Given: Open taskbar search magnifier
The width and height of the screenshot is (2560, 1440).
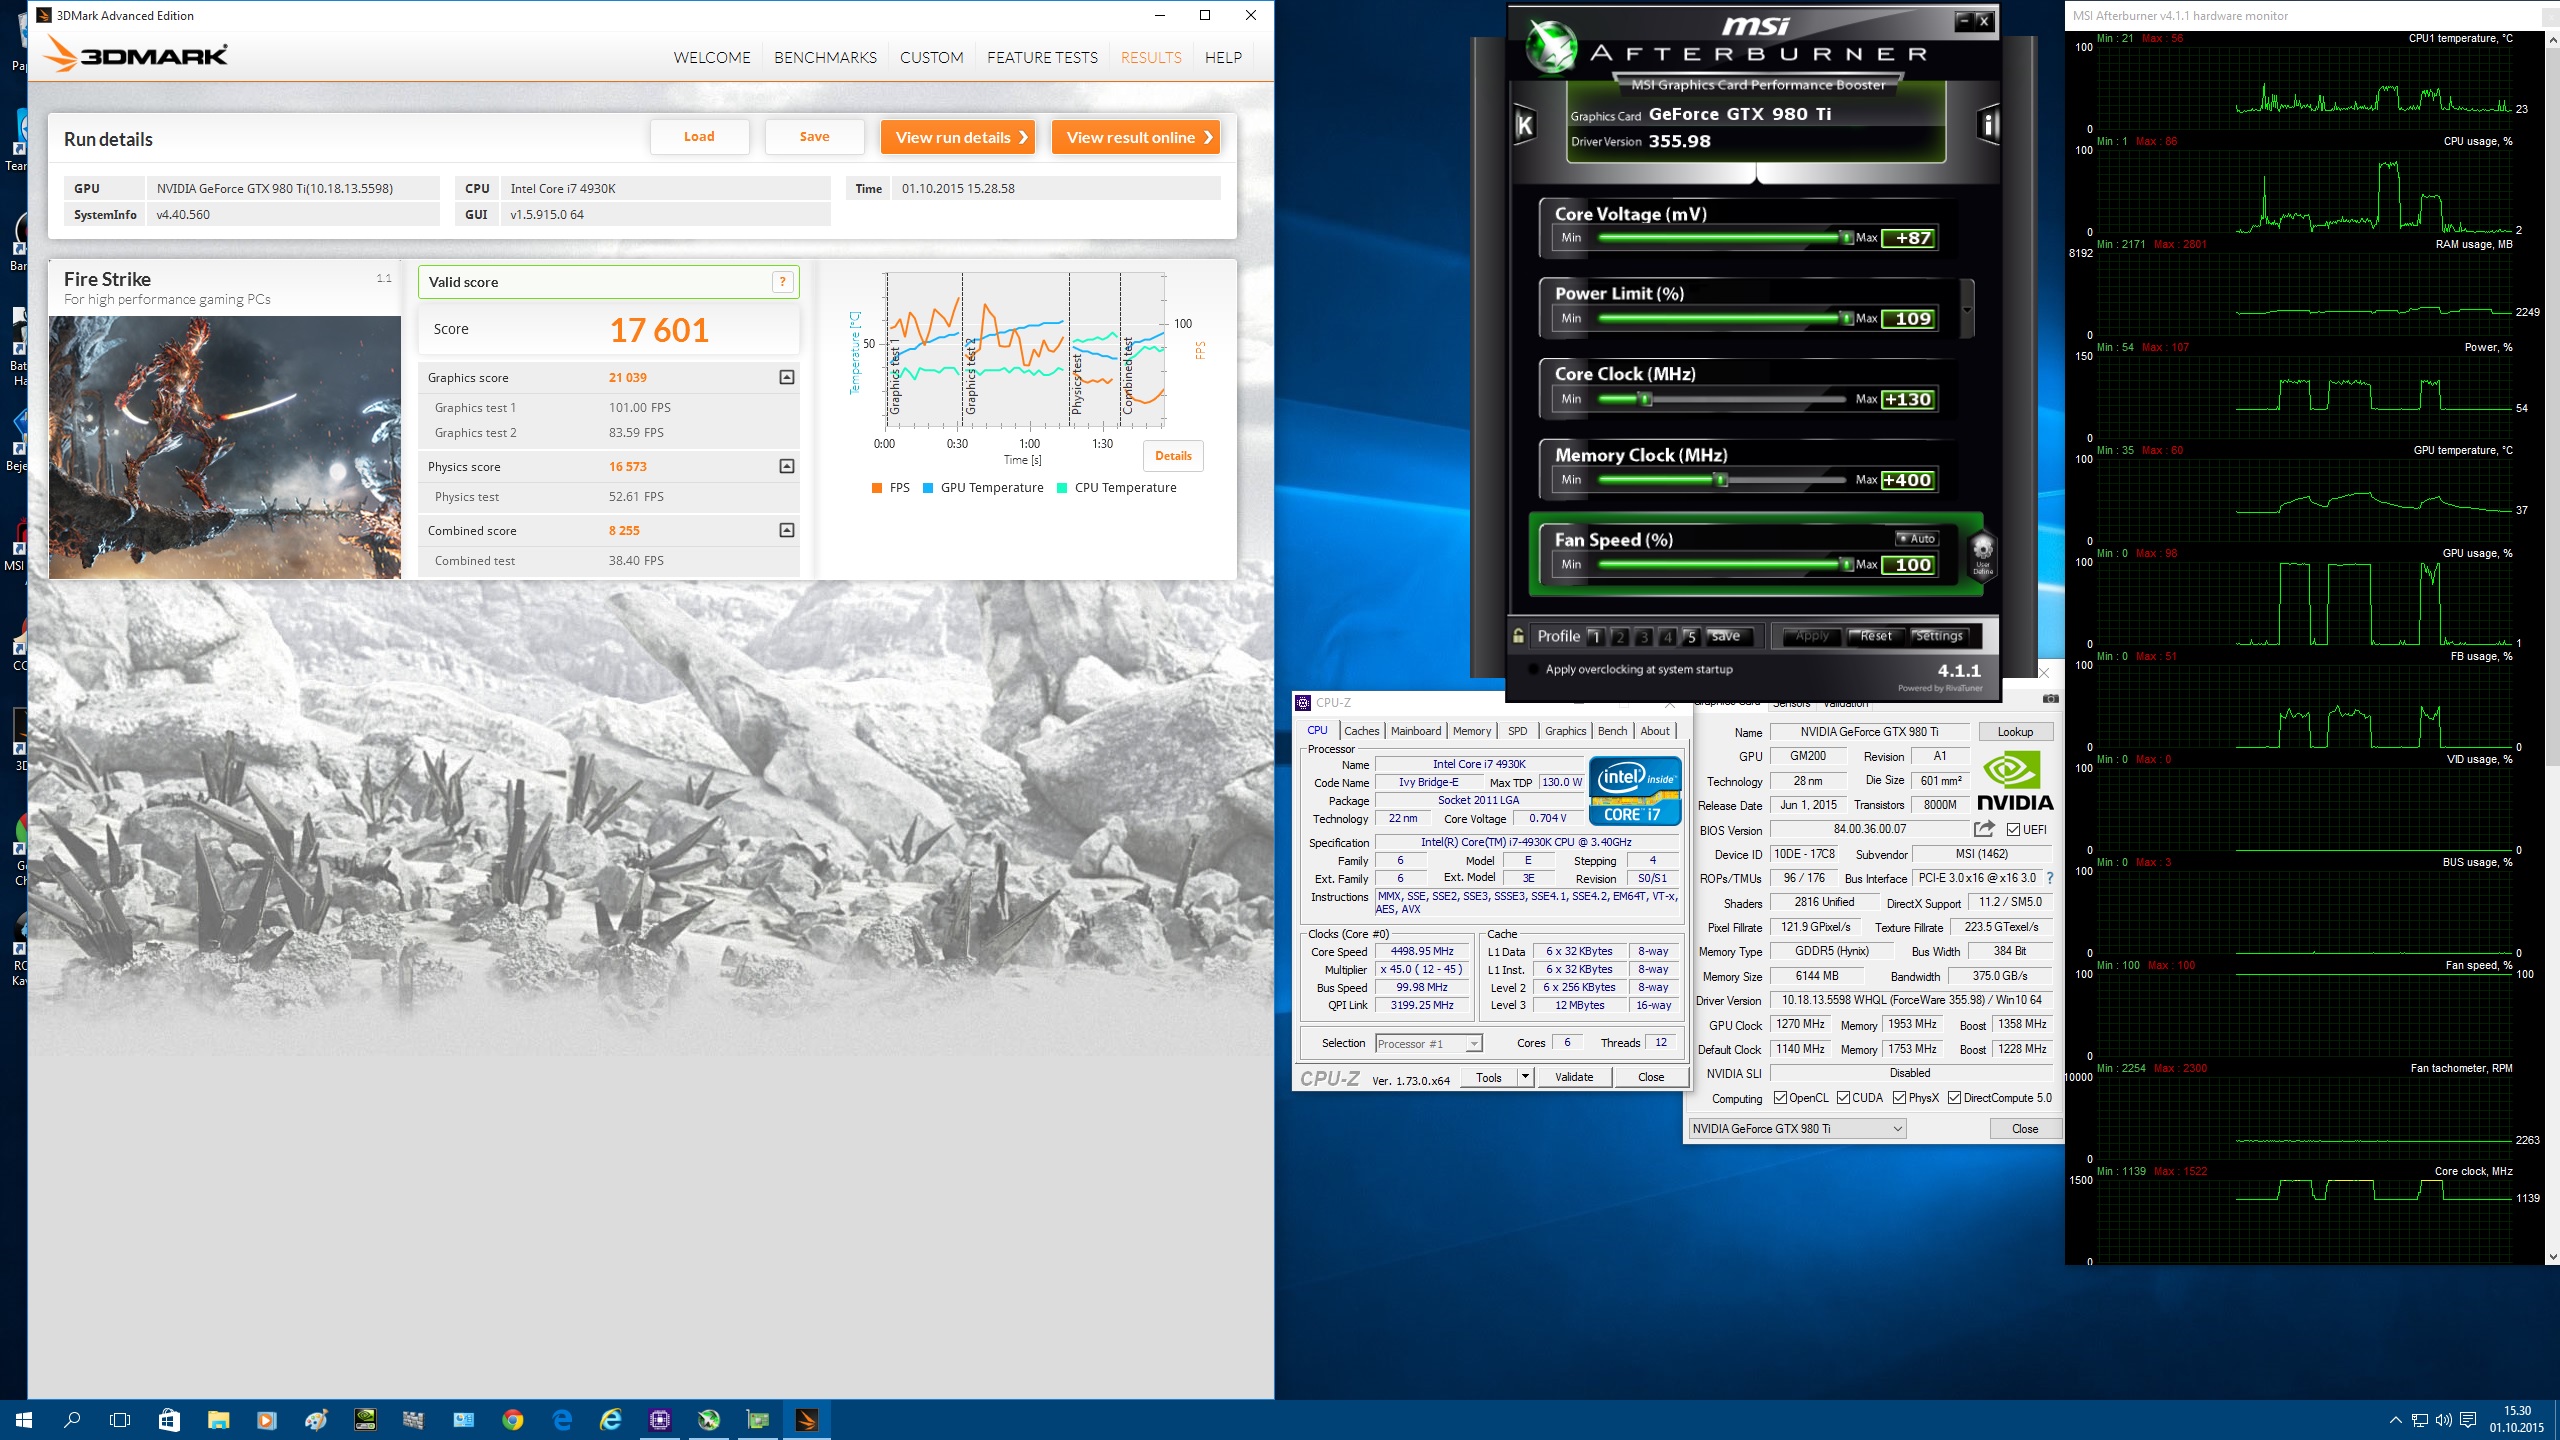Looking at the screenshot, I should pos(72,1419).
